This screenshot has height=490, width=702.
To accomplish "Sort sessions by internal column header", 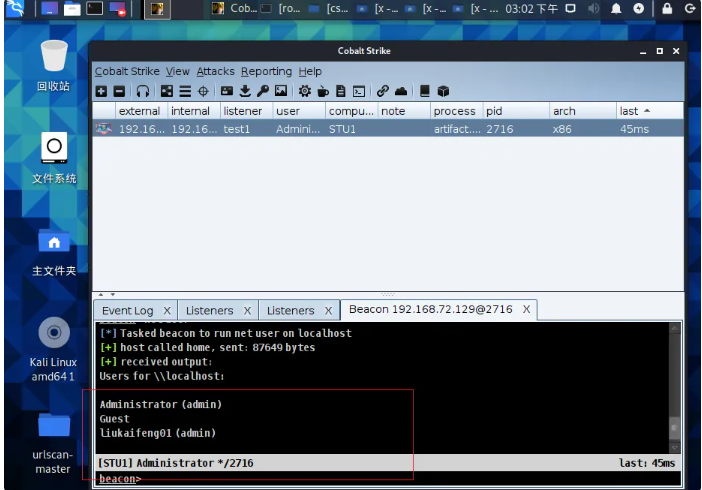I will point(193,111).
